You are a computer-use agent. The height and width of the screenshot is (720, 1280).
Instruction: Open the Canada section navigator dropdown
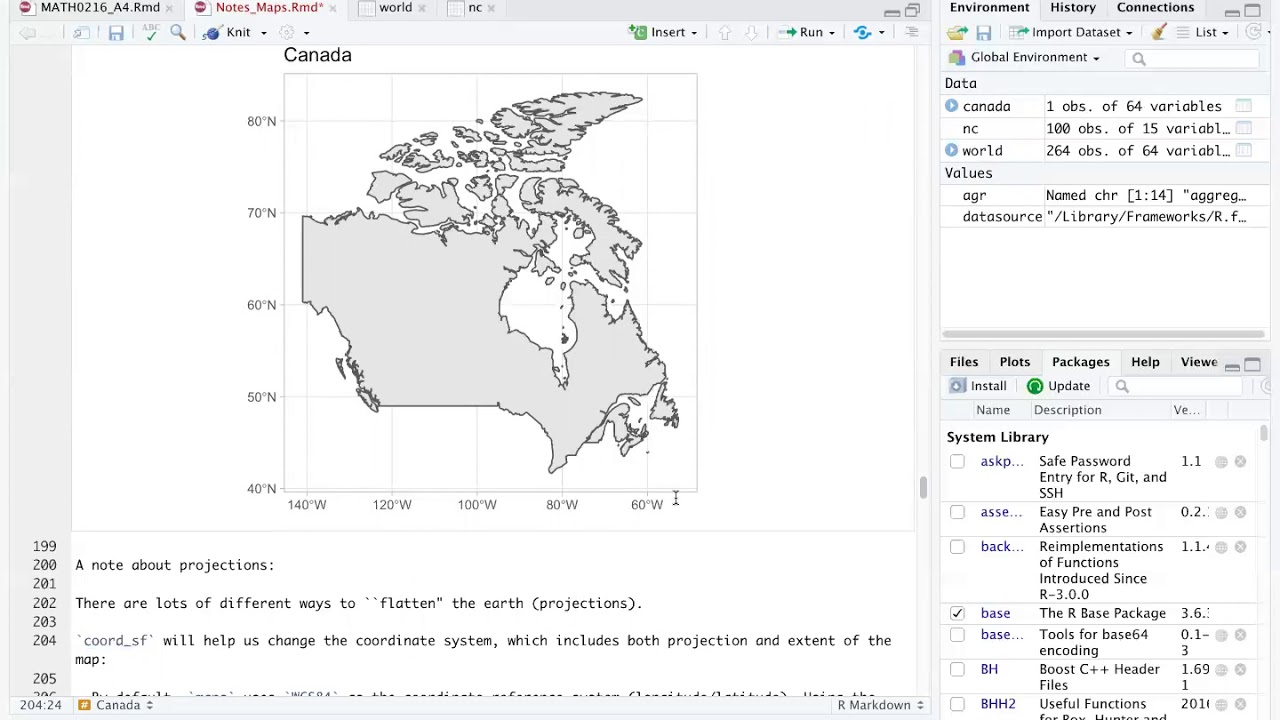[118, 705]
